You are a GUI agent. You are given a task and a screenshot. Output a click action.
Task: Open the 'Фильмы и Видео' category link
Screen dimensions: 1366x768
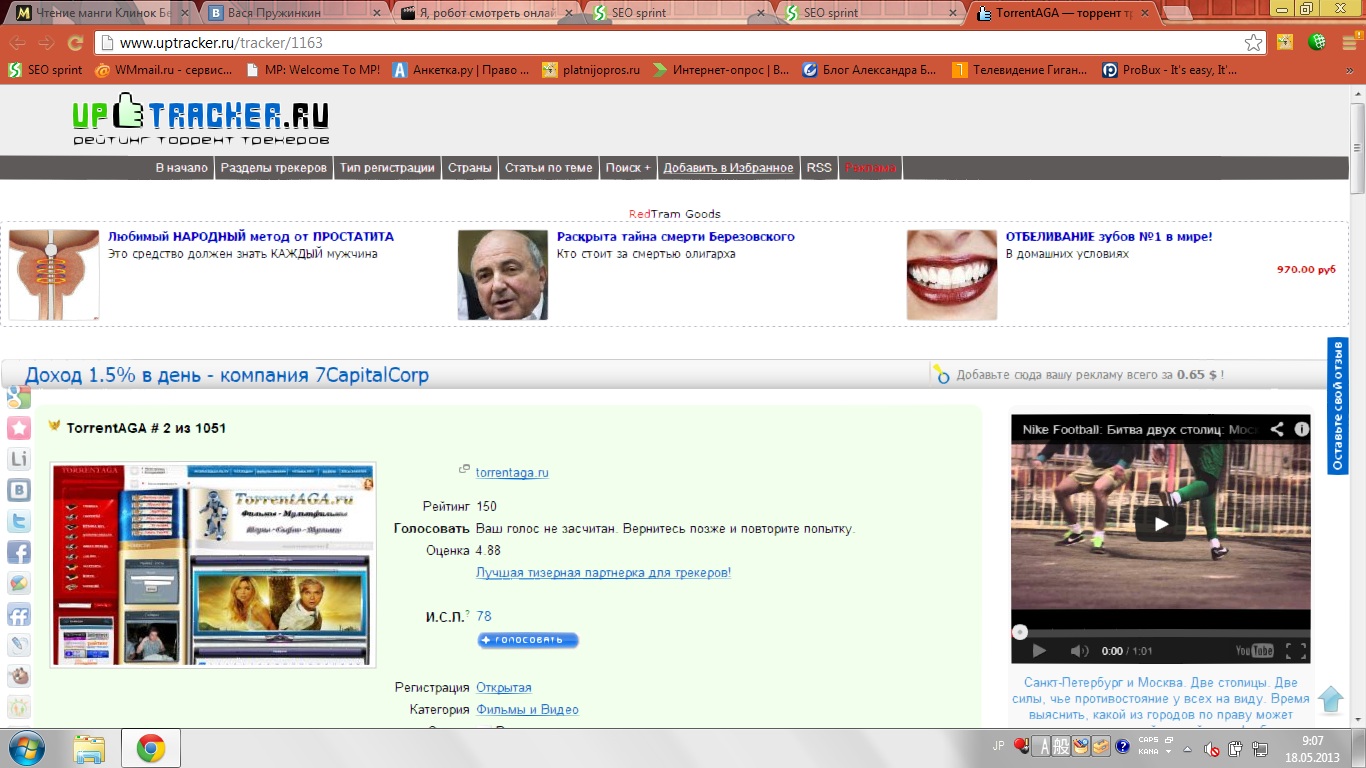tap(527, 710)
